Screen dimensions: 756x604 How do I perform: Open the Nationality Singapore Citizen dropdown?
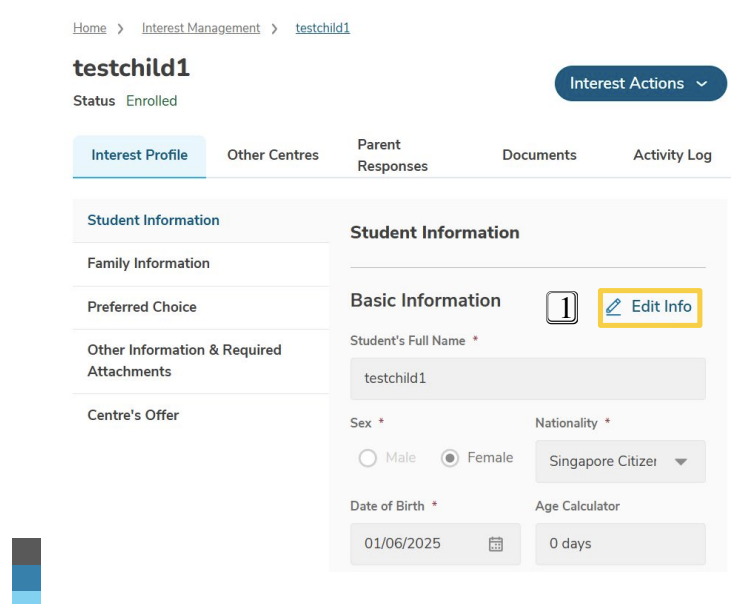click(621, 461)
